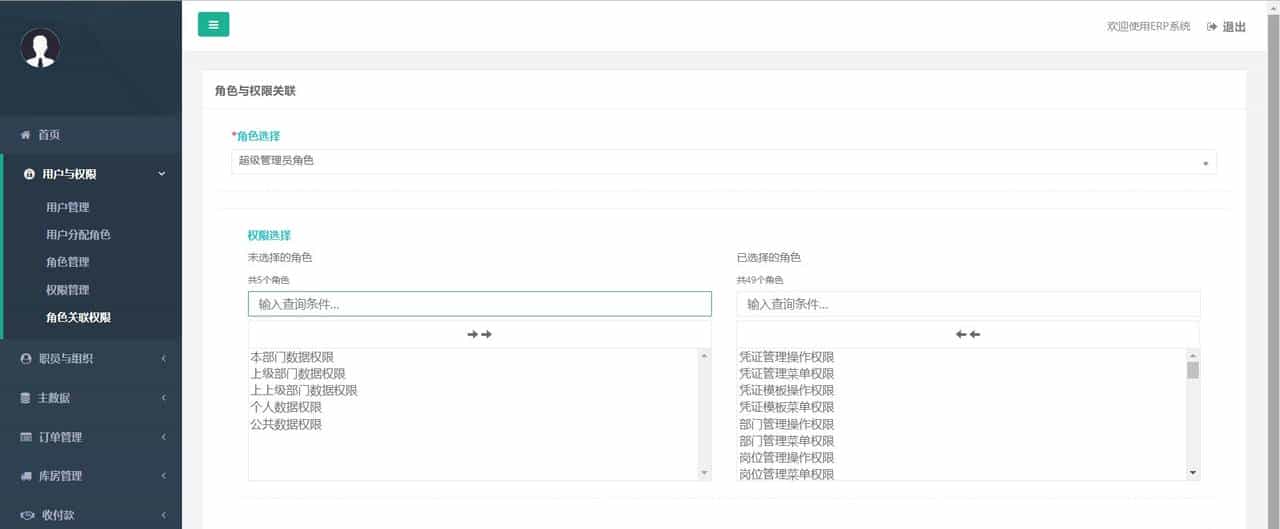Open 角色关联权限 submenu item
Screen dimensions: 1280x529
78,317
